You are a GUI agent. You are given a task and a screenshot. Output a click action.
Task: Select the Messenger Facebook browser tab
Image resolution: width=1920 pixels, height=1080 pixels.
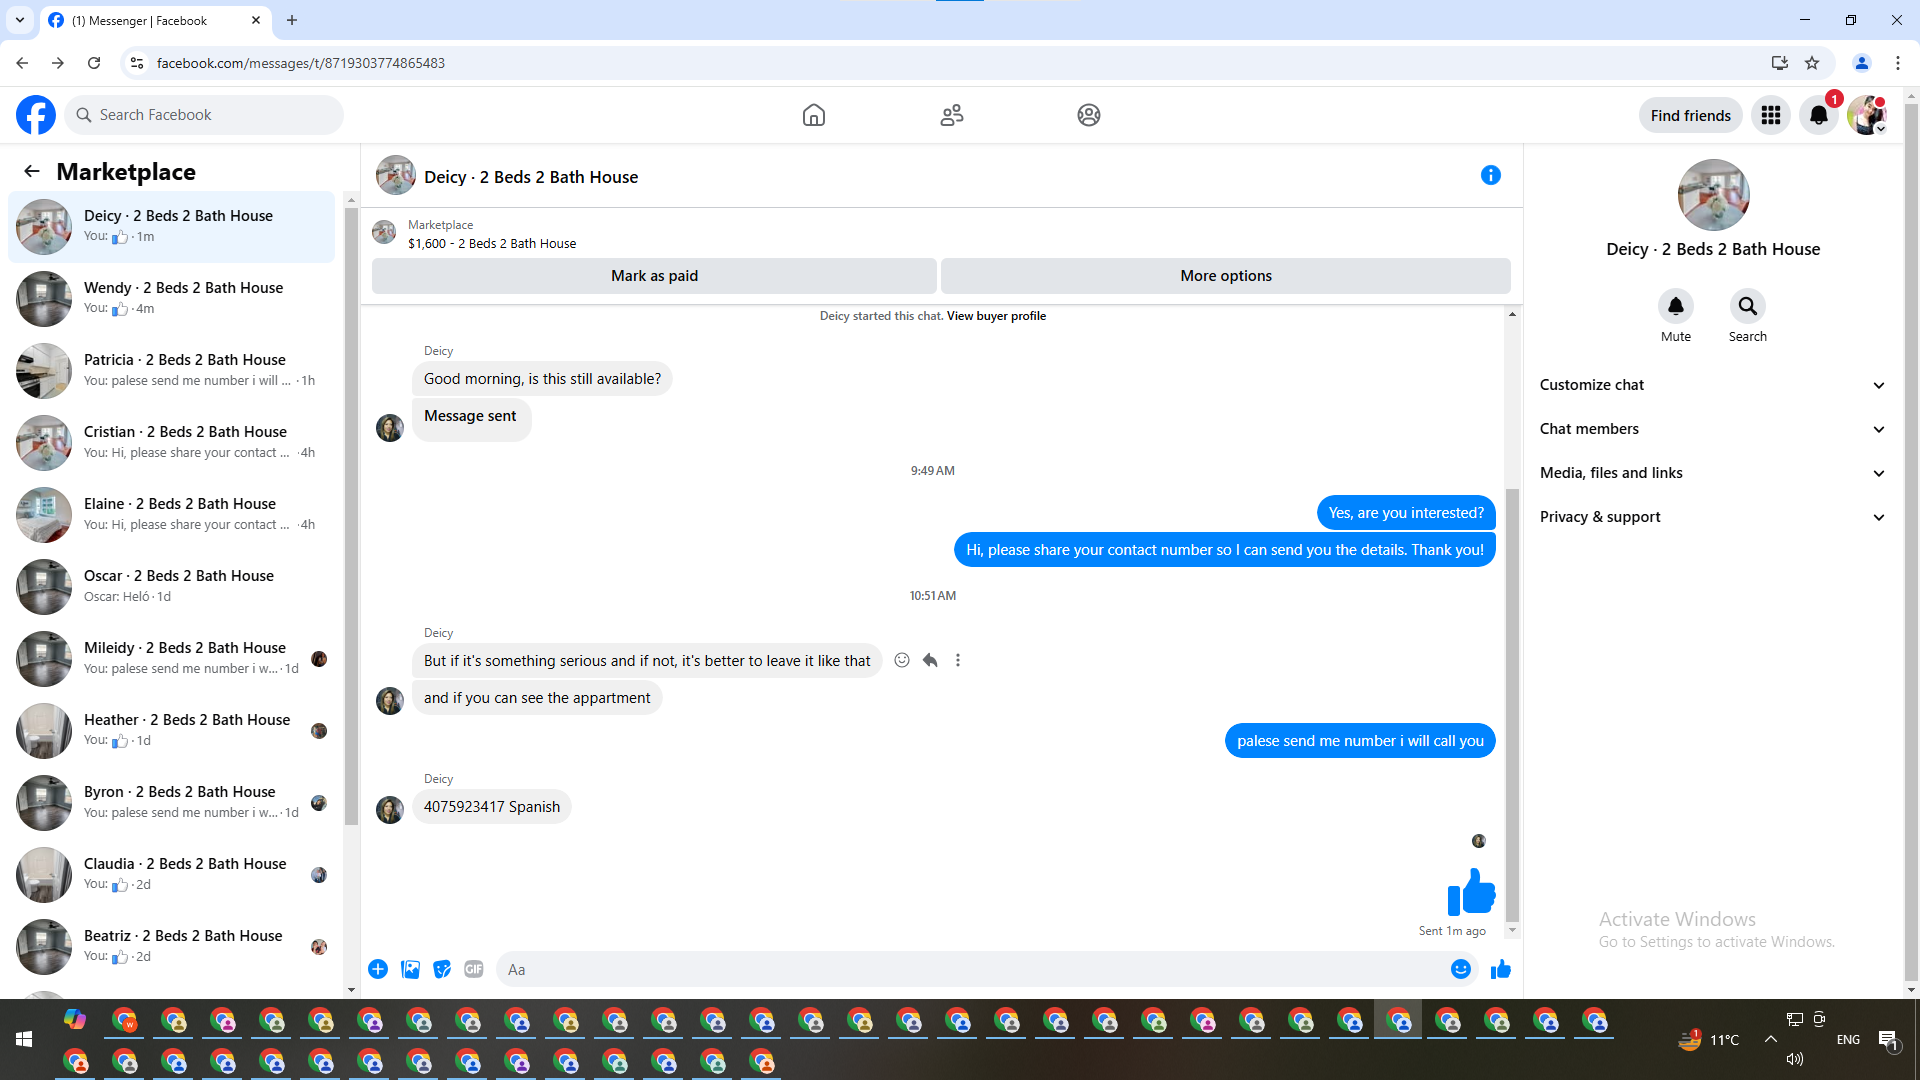click(x=155, y=20)
